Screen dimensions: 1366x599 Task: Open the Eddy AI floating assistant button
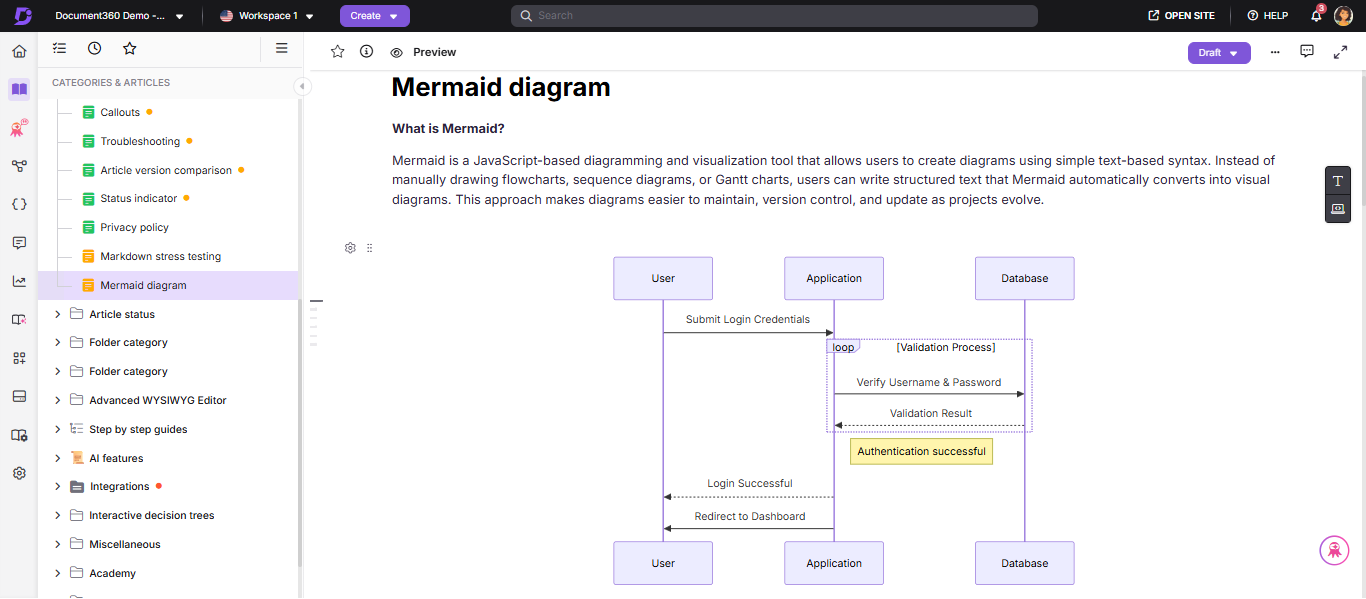point(1334,550)
